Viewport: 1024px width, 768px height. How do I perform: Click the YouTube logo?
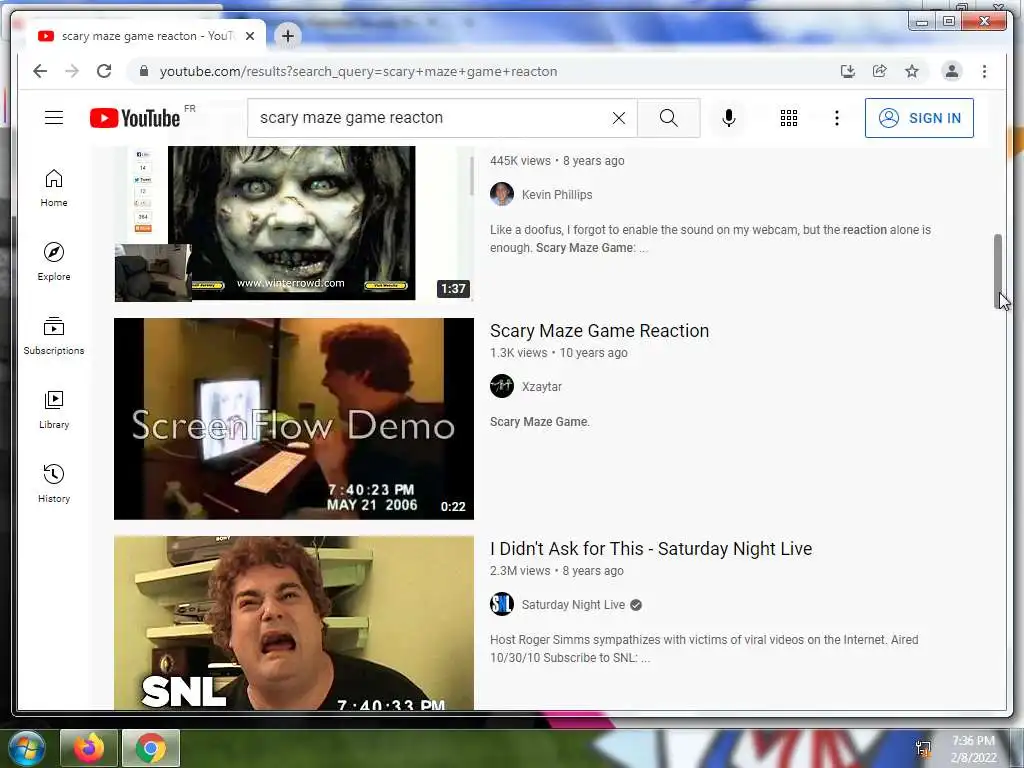tap(135, 118)
